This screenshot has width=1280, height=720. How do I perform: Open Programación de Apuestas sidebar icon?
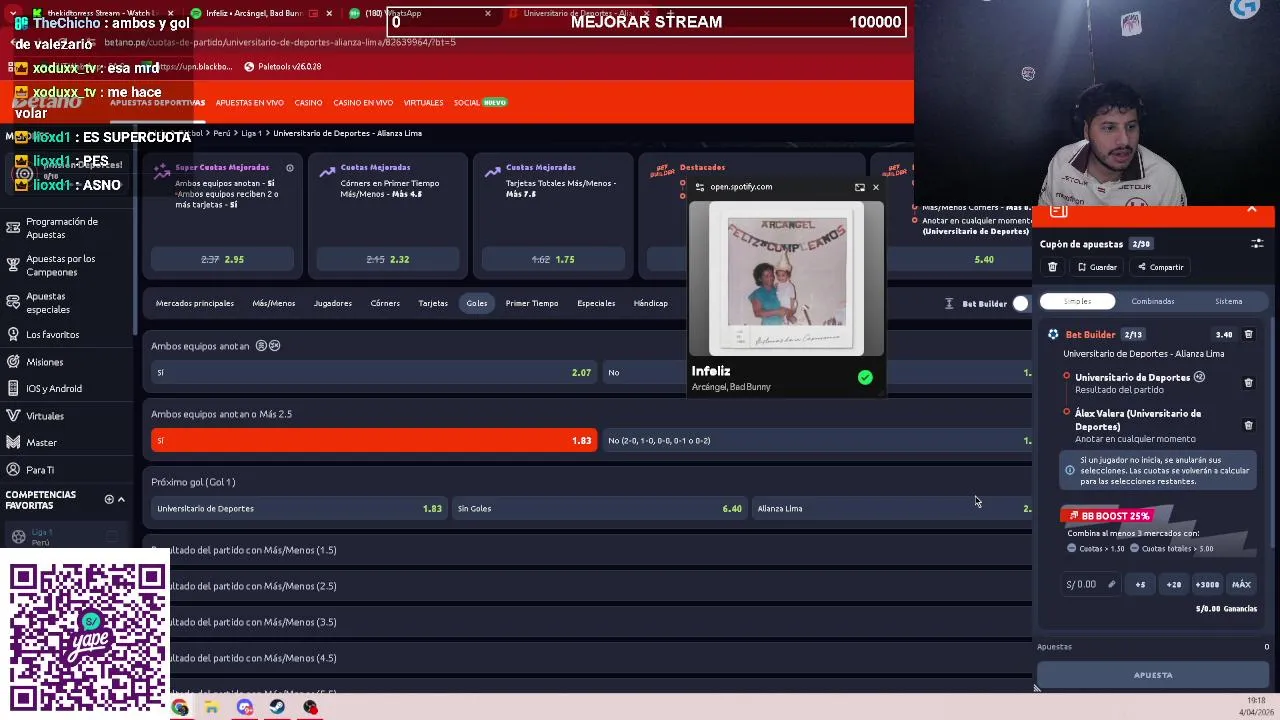pos(12,228)
